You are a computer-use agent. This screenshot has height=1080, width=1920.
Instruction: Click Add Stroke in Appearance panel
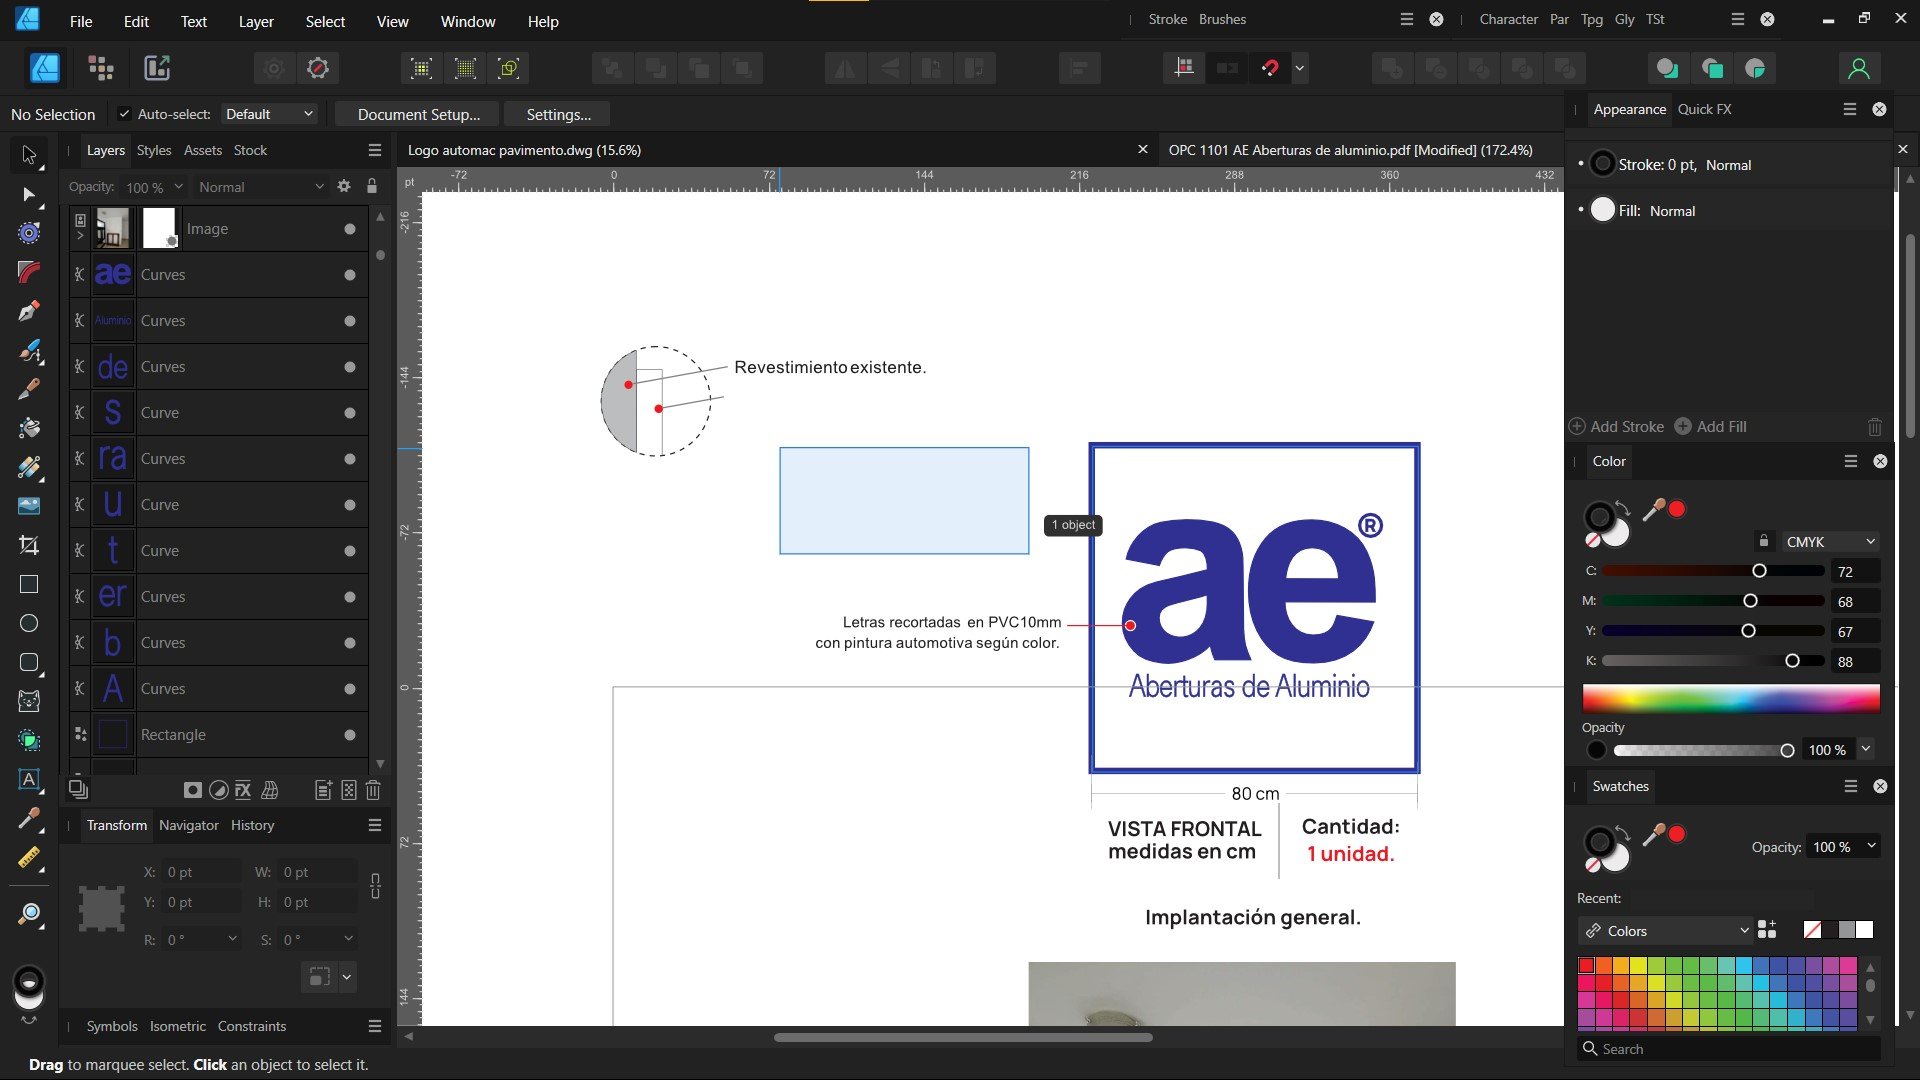point(1617,427)
